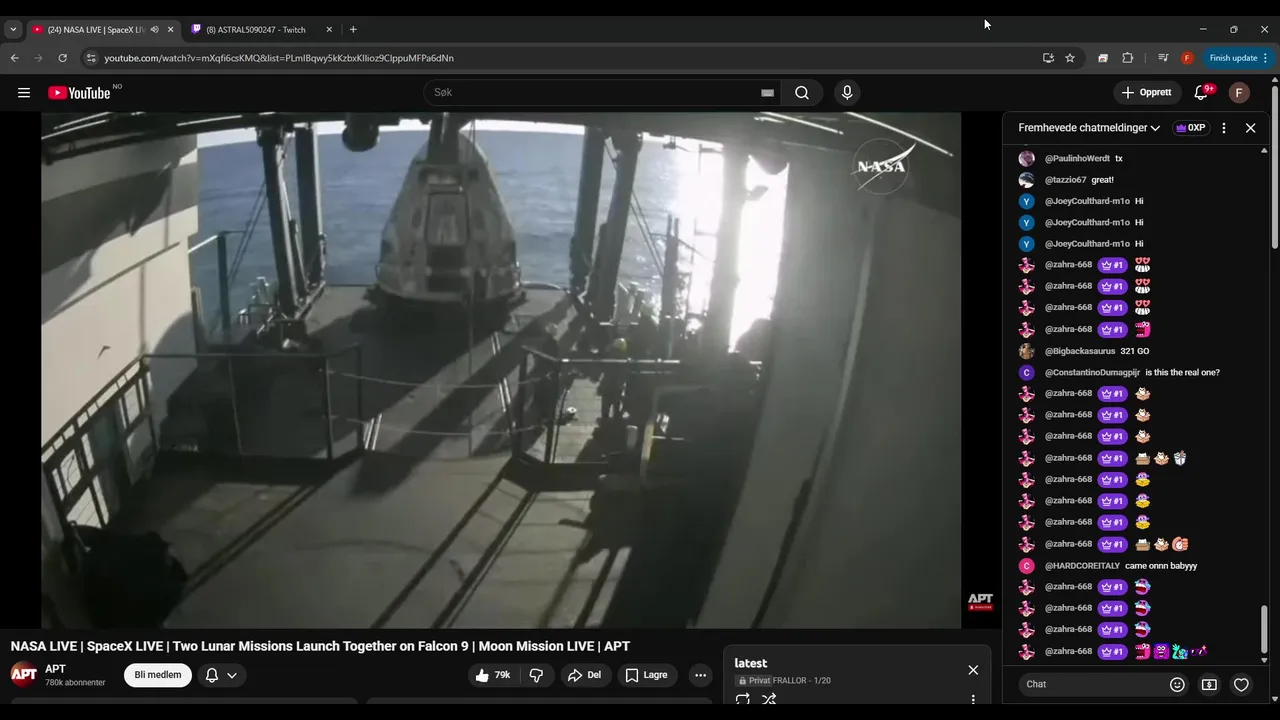The height and width of the screenshot is (720, 1280).
Task: Open more actions ellipsis under video
Action: pyautogui.click(x=700, y=675)
